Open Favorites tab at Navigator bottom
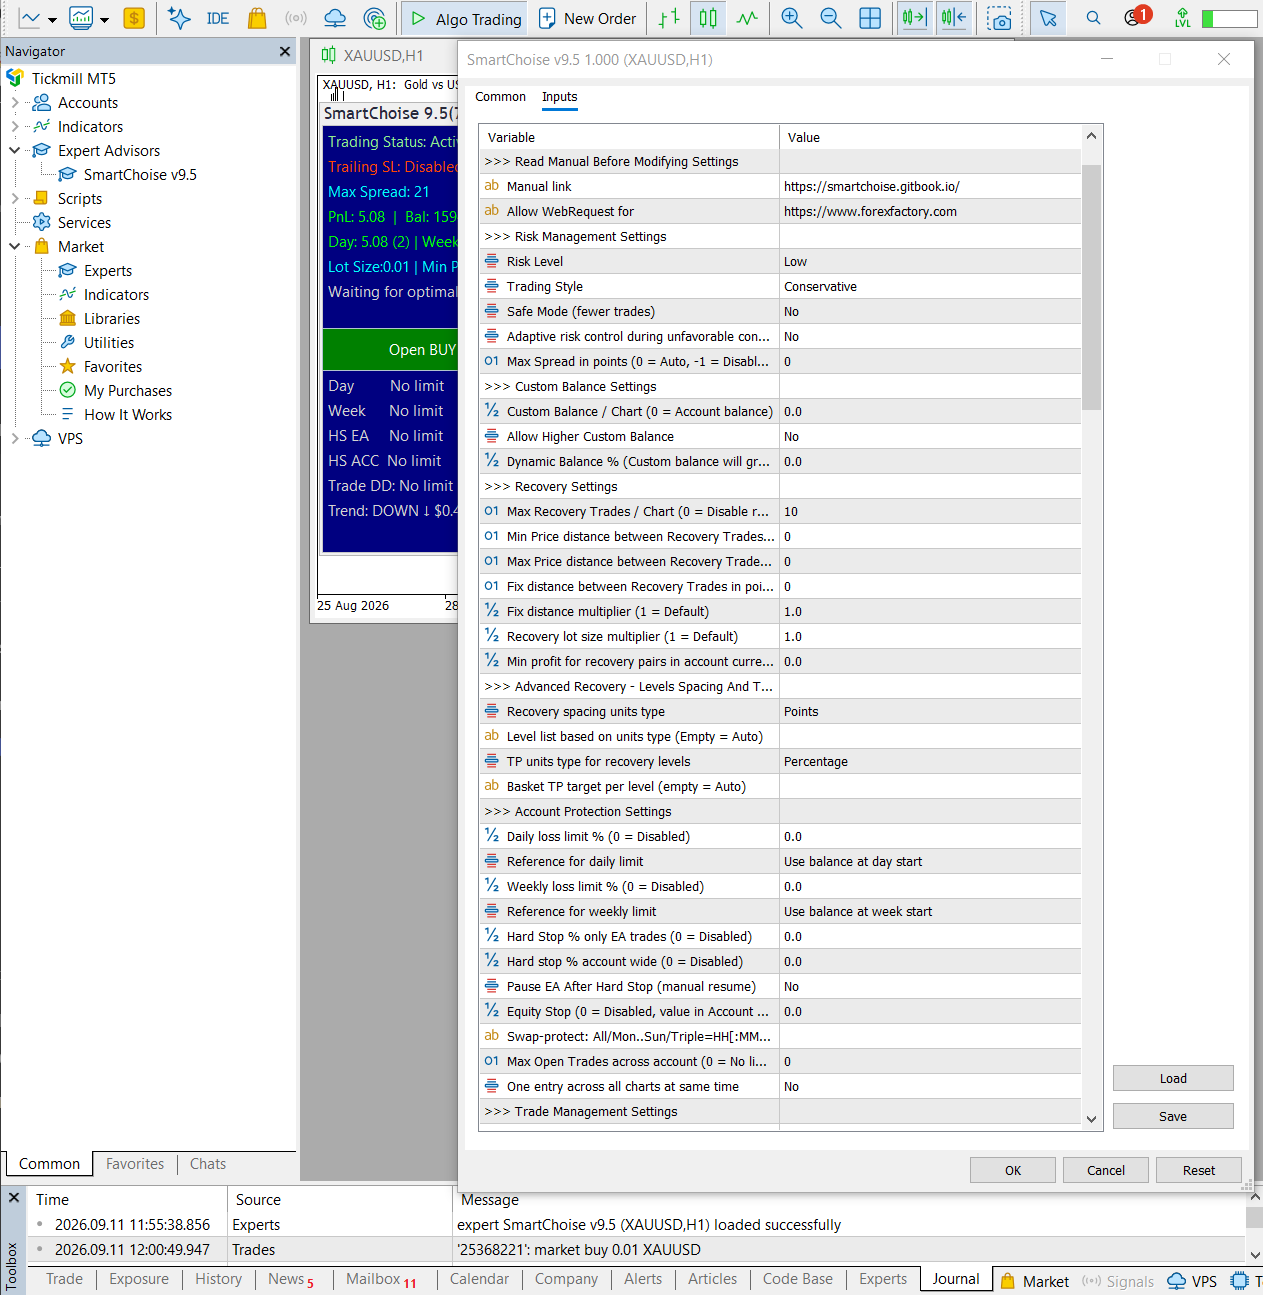This screenshot has width=1263, height=1295. [x=135, y=1164]
